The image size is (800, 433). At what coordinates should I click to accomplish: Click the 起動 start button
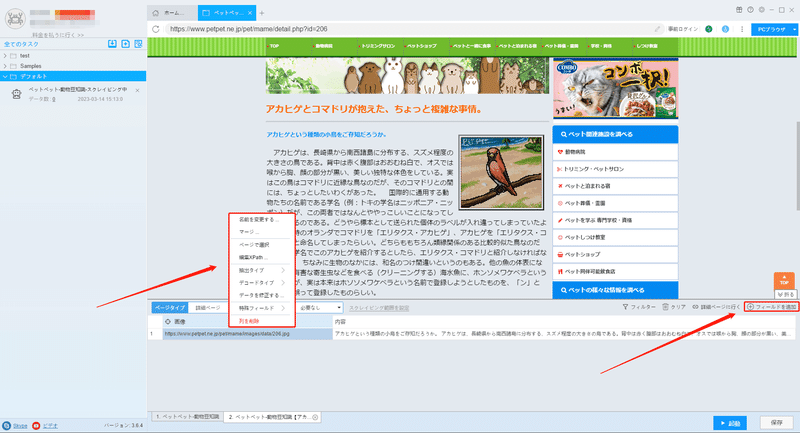point(730,423)
